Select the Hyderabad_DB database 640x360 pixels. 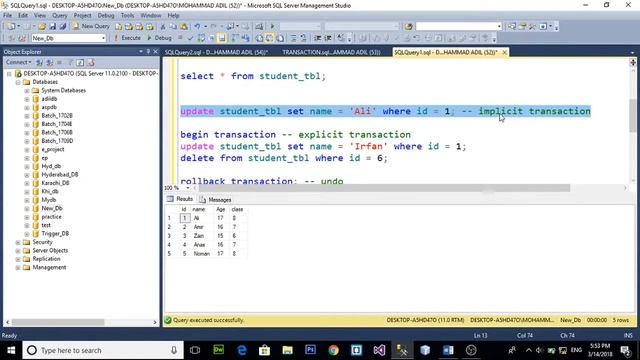(60, 175)
